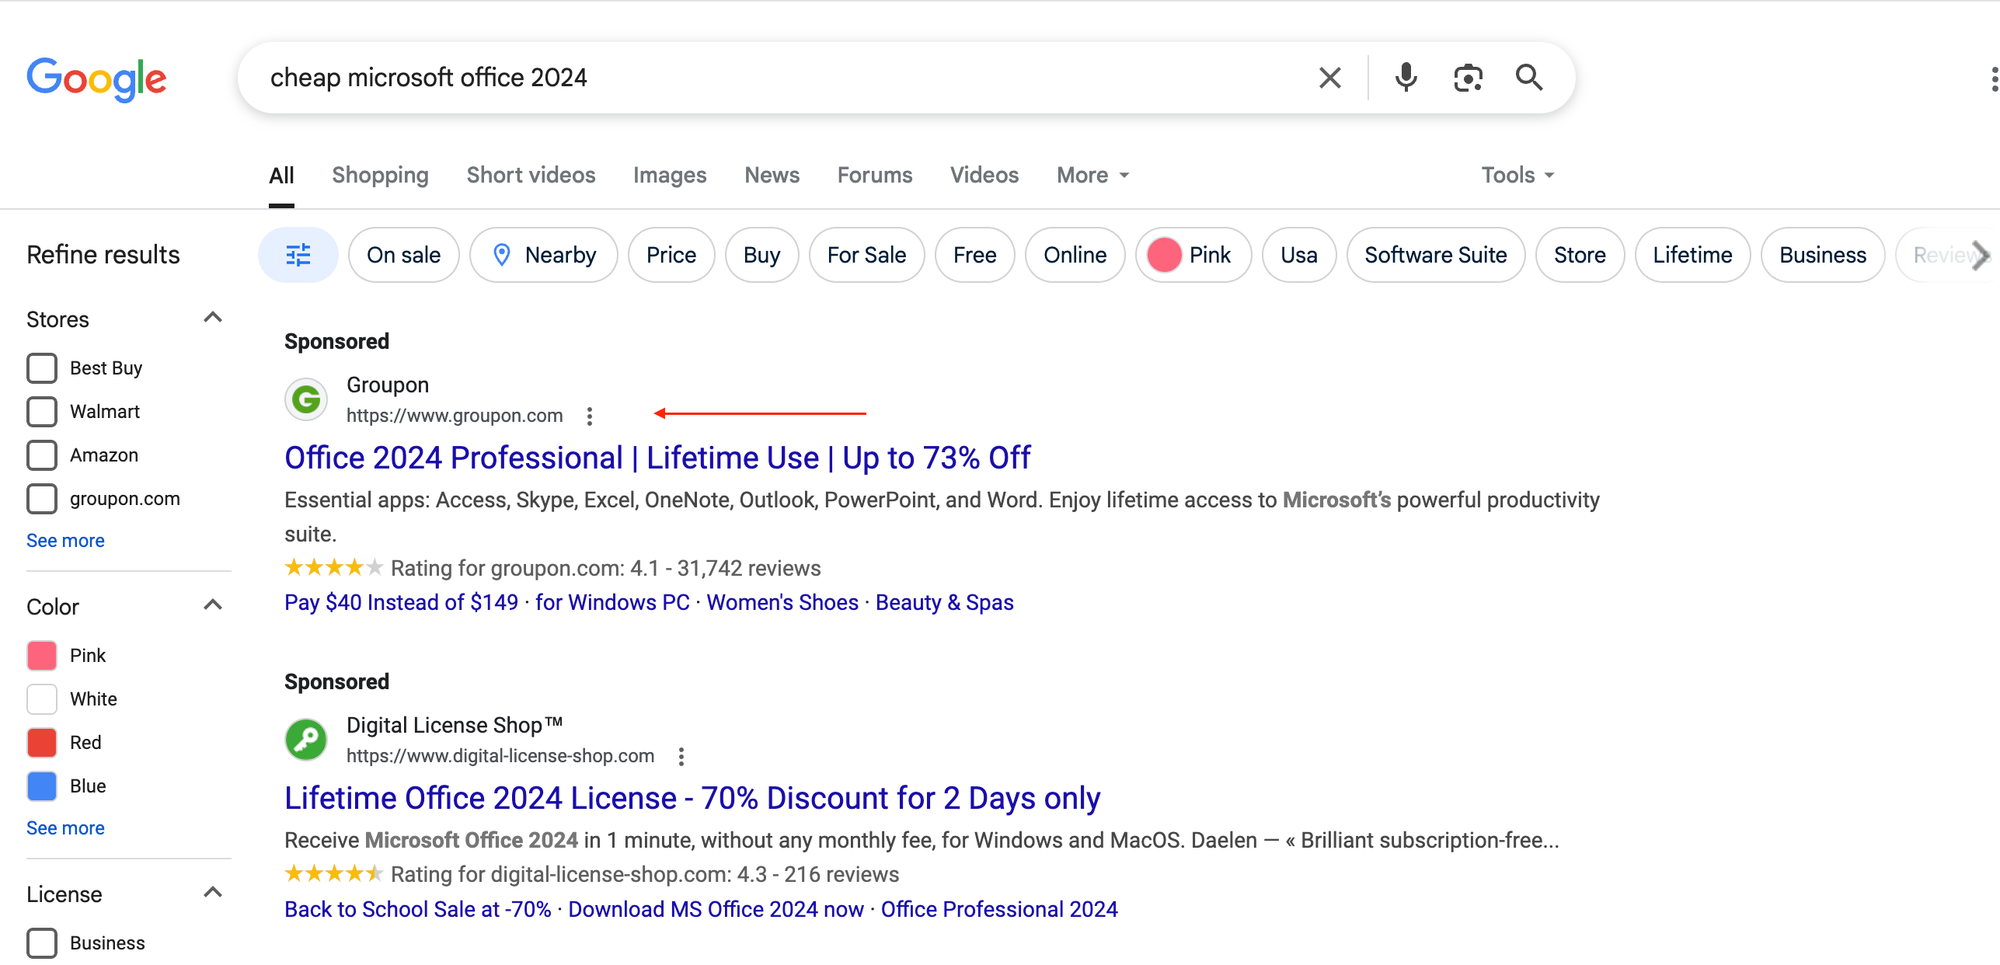Click See more under Color
Screen dimensions: 2000x965
65,829
